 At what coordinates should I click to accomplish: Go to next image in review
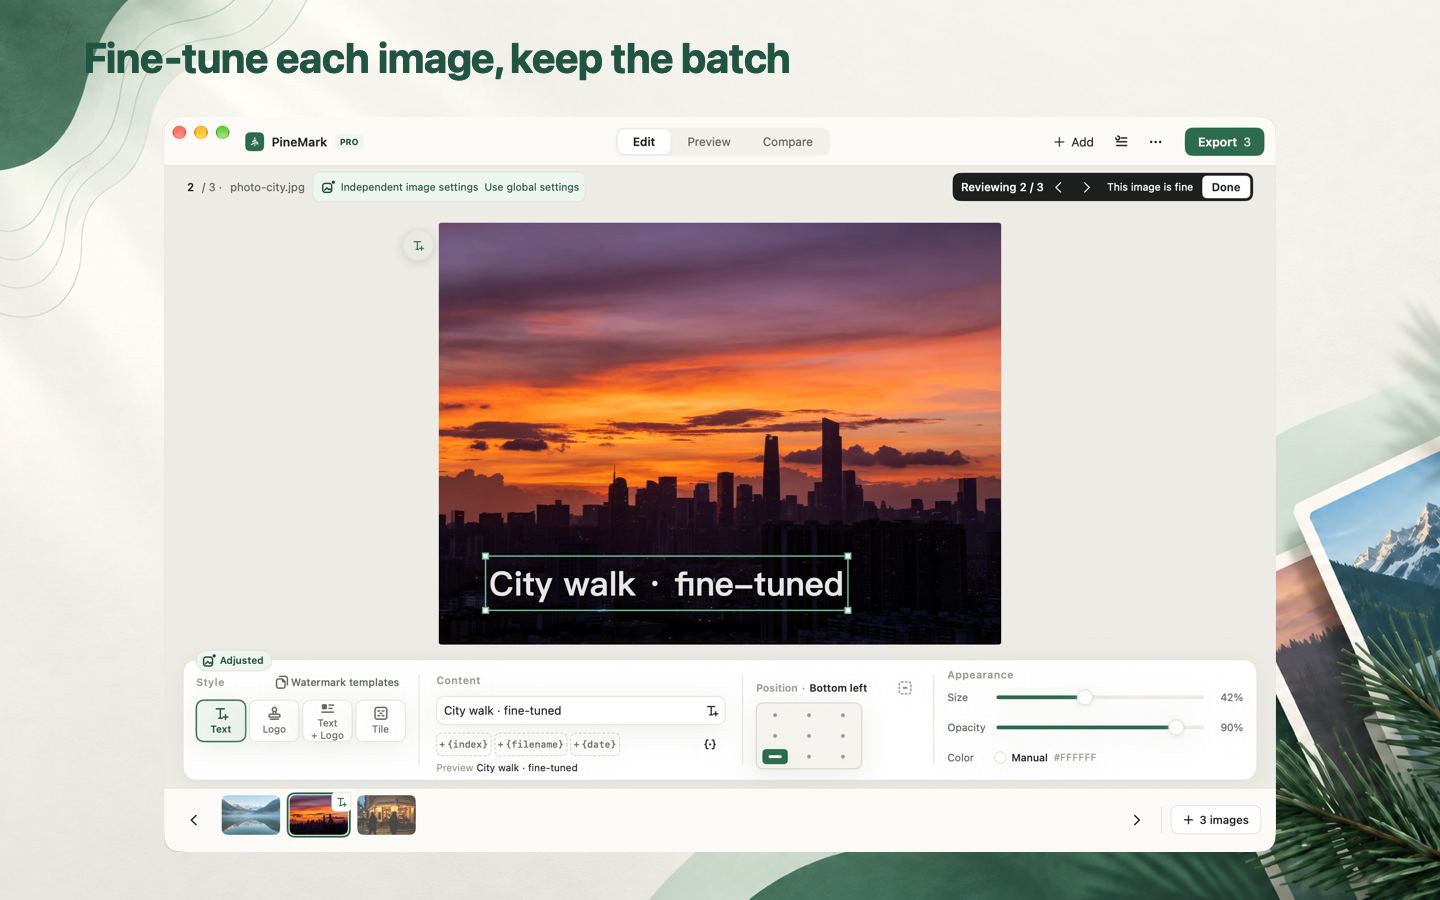[x=1087, y=187]
